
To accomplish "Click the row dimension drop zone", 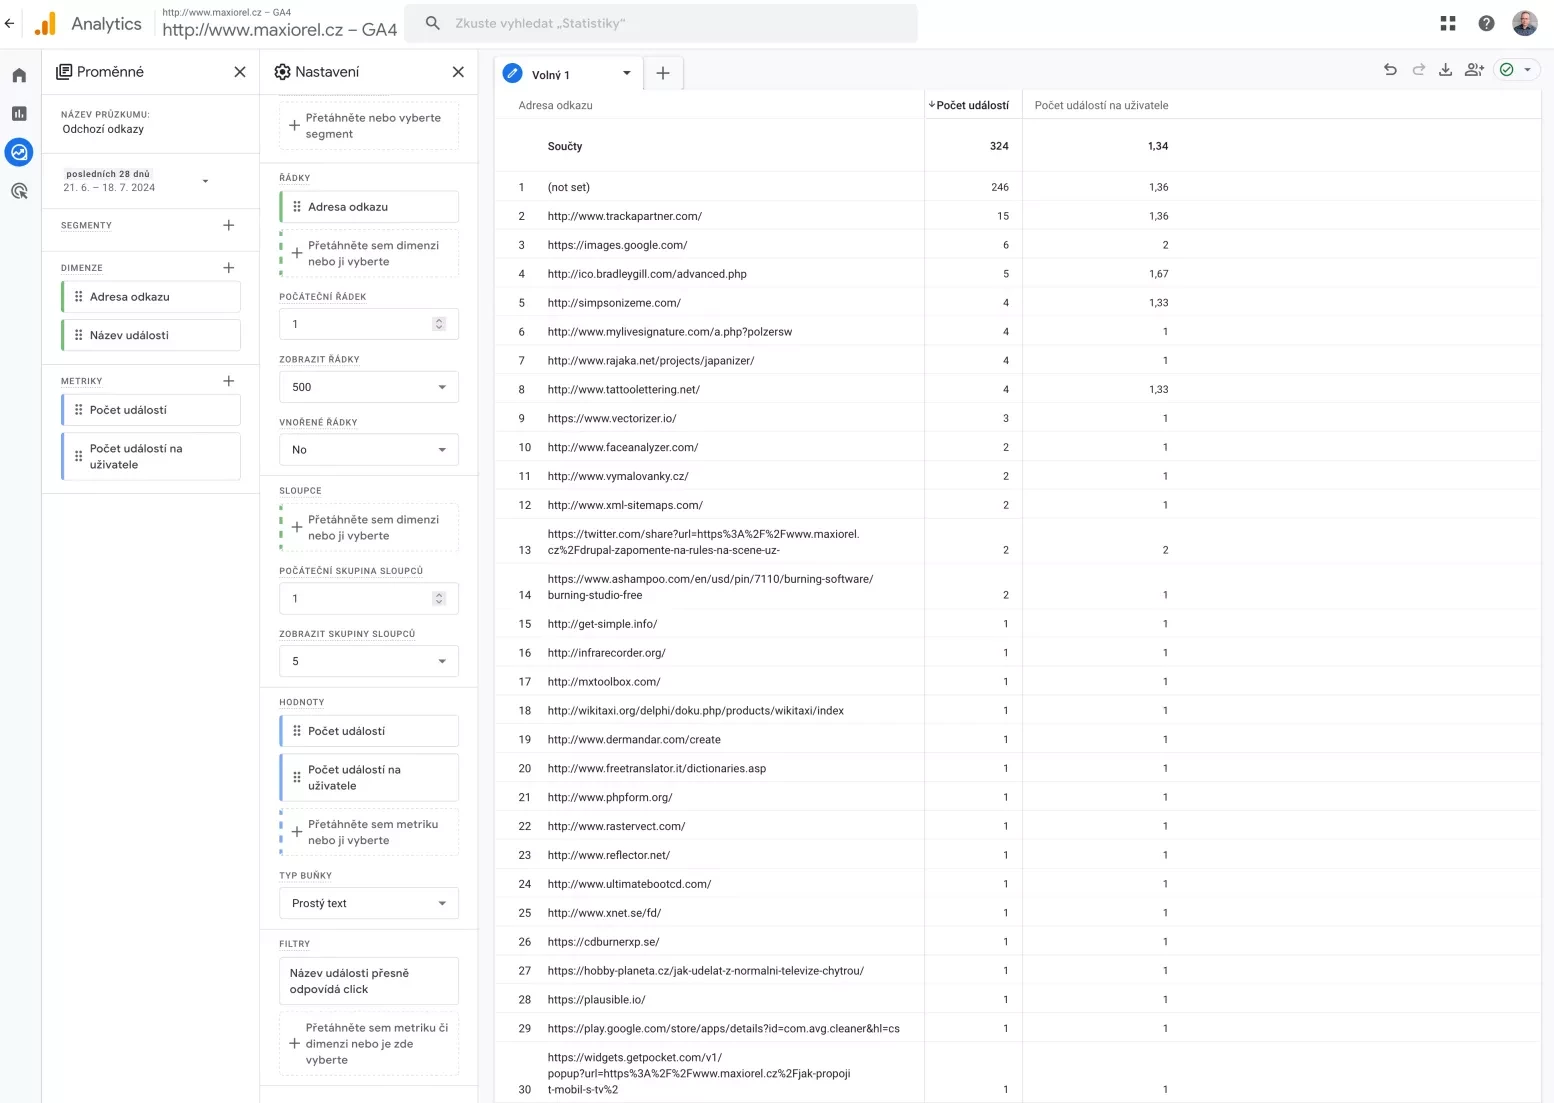I will pos(369,254).
